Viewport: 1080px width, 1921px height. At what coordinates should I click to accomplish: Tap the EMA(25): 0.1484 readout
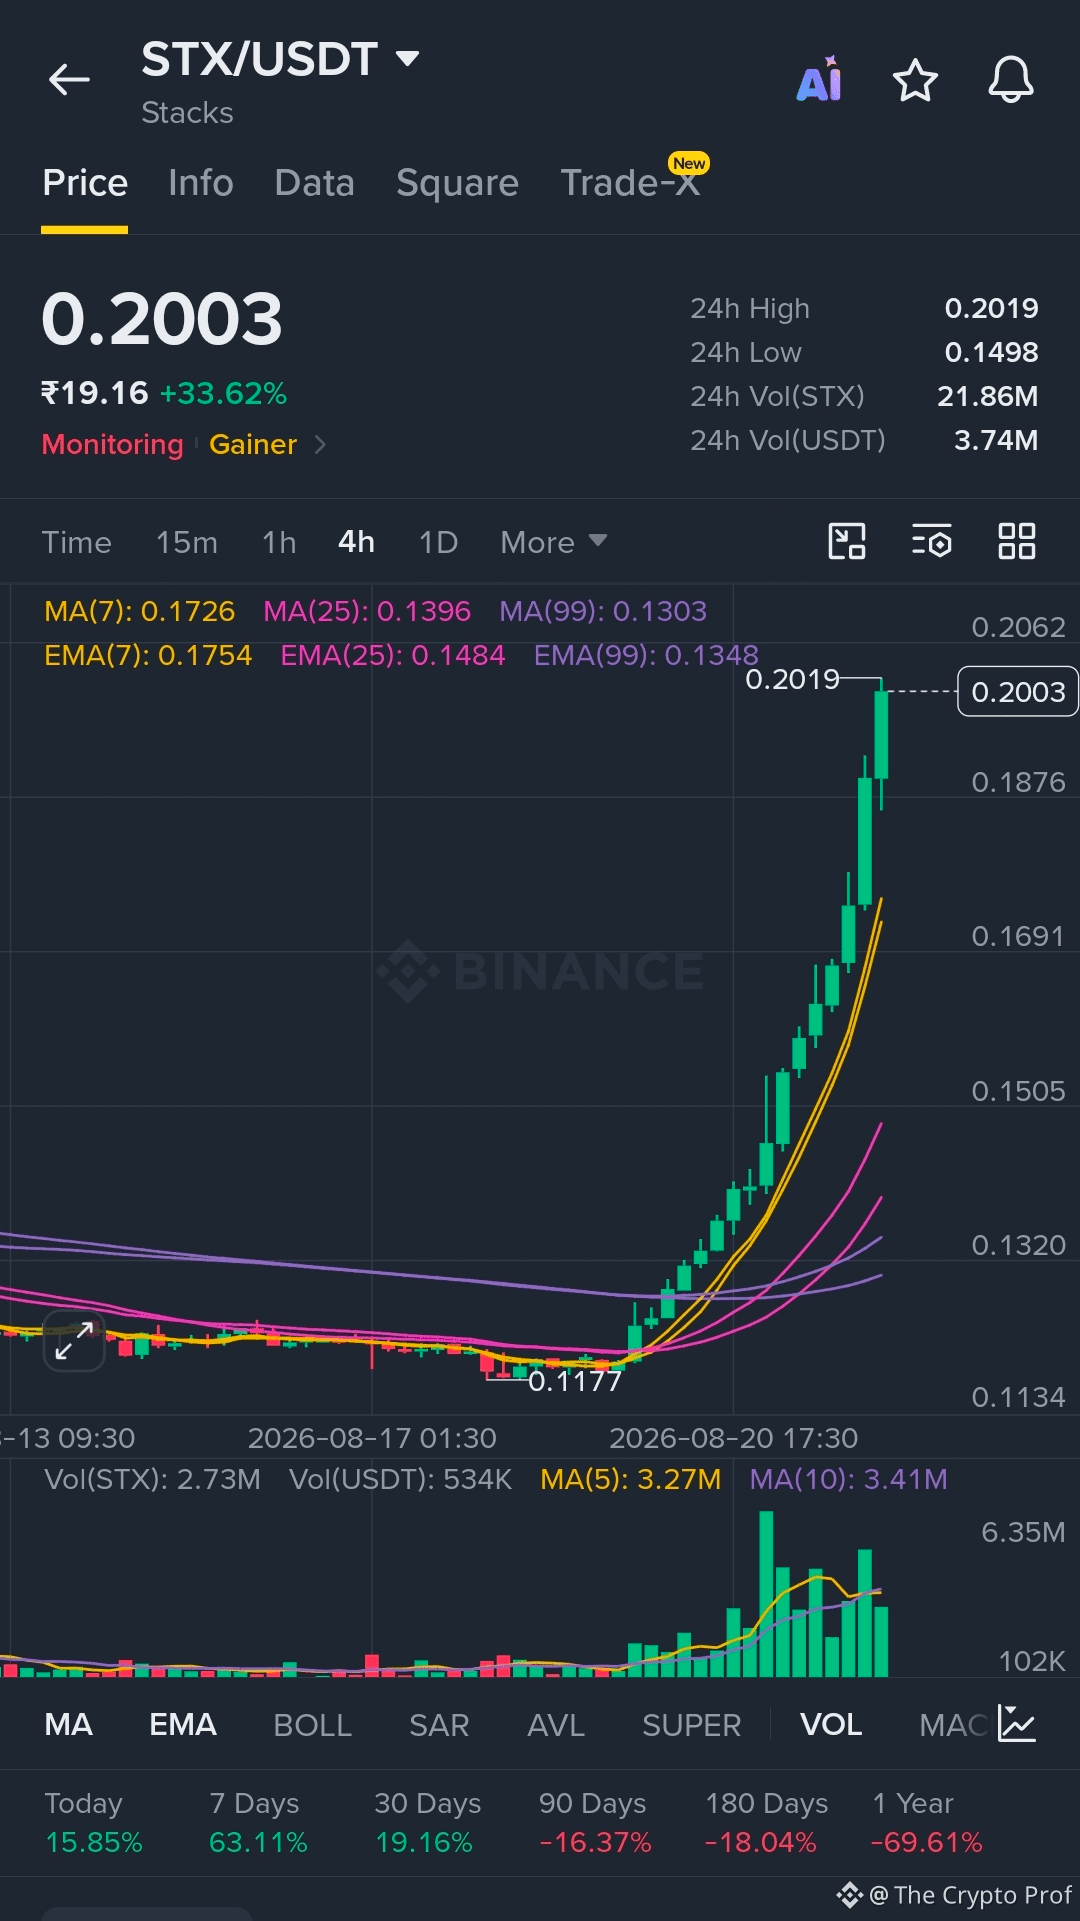pyautogui.click(x=392, y=655)
